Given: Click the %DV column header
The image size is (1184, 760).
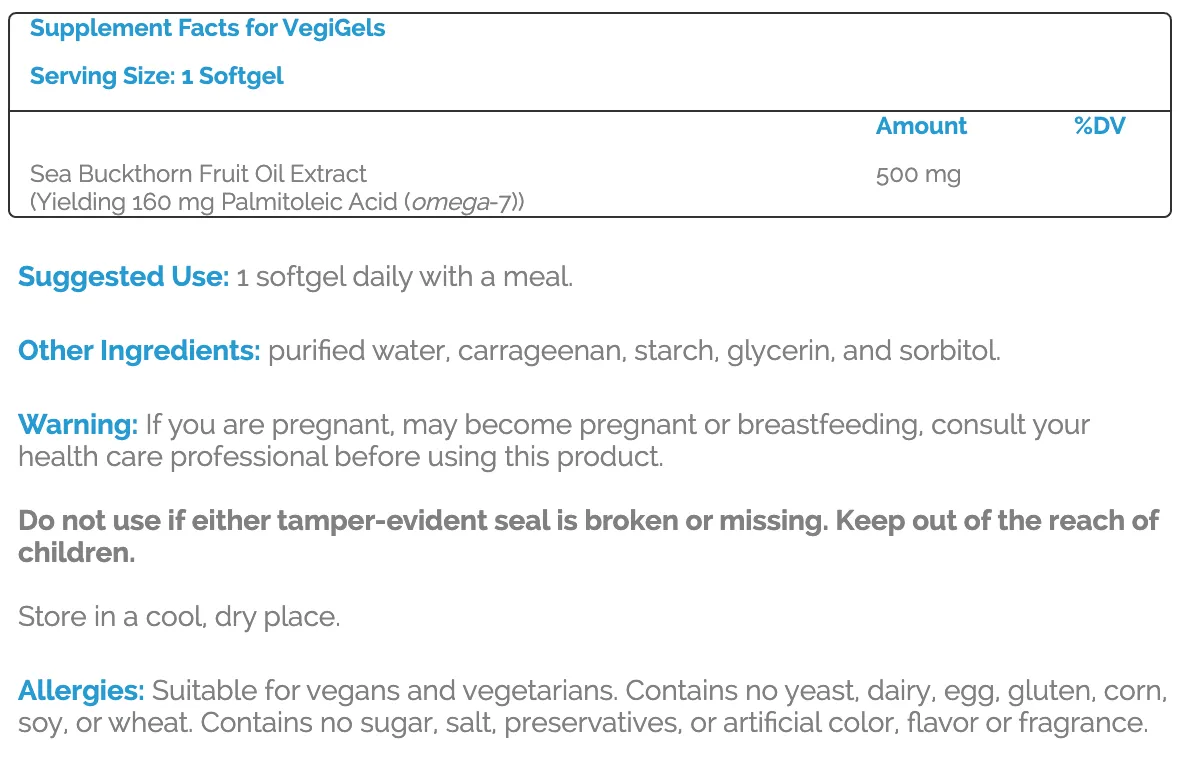Looking at the screenshot, I should [1099, 125].
